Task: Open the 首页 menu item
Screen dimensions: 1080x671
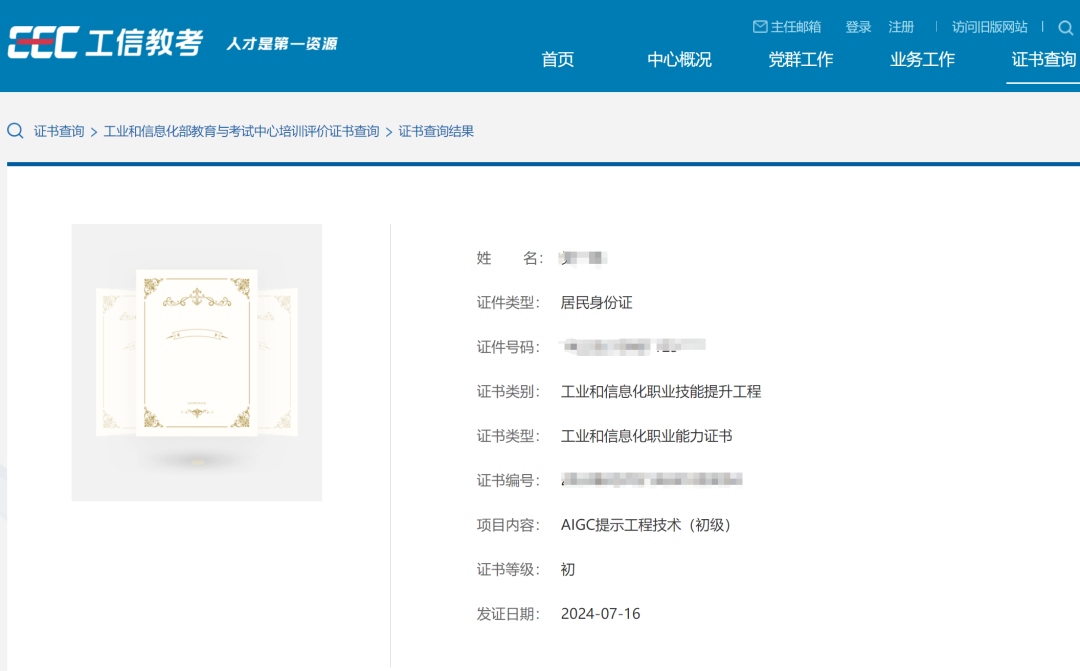Action: click(x=558, y=60)
